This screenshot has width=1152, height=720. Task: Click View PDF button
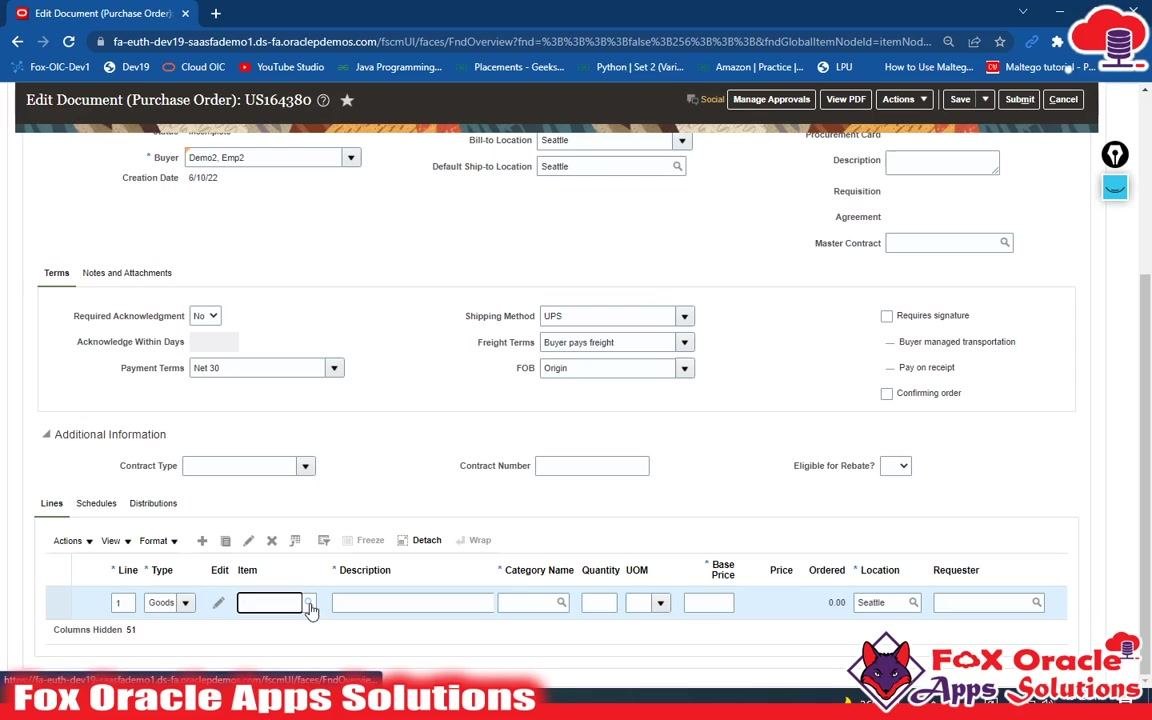(846, 99)
